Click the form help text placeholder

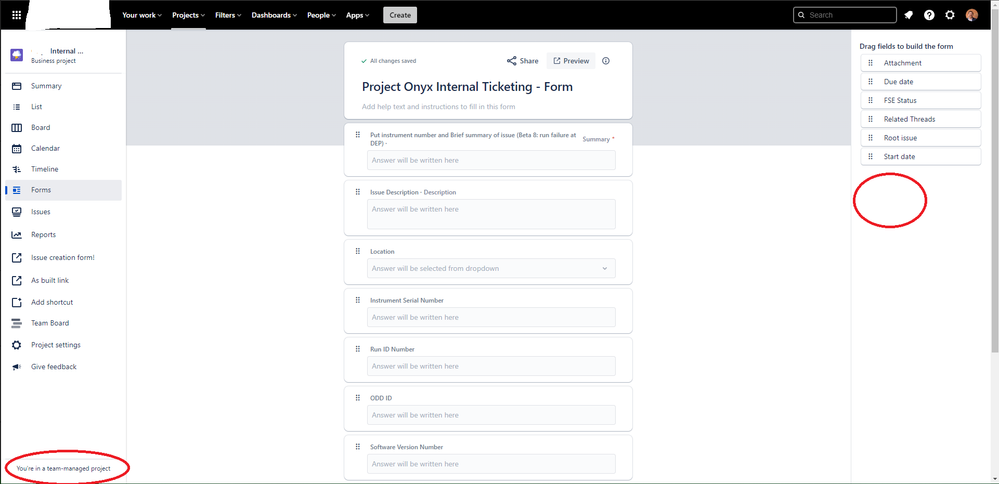pyautogui.click(x=438, y=106)
